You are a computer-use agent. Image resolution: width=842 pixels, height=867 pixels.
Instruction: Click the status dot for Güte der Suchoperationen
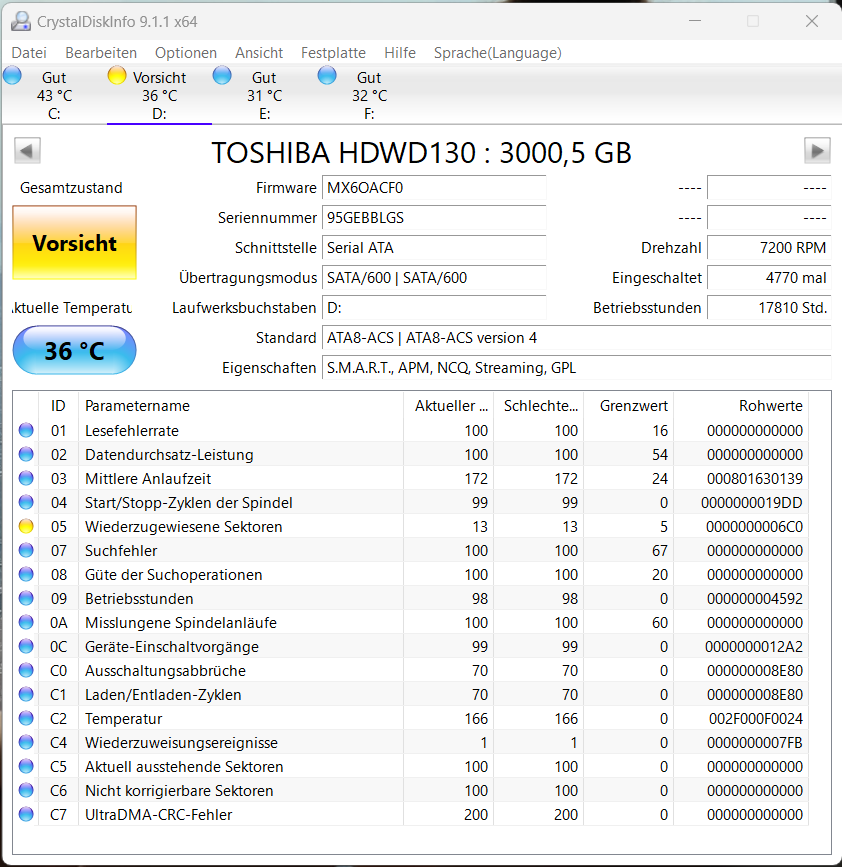pyautogui.click(x=26, y=574)
